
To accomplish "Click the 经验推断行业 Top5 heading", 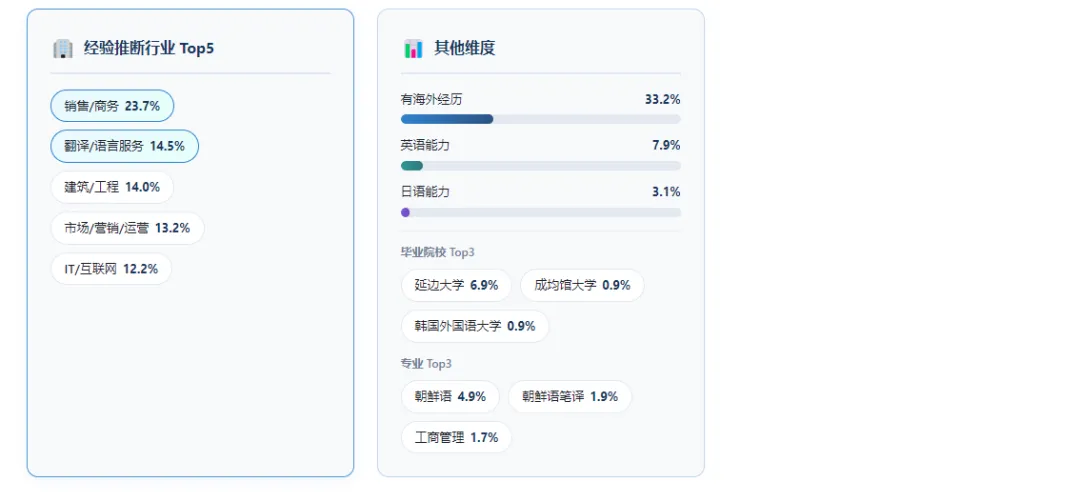I will click(149, 48).
